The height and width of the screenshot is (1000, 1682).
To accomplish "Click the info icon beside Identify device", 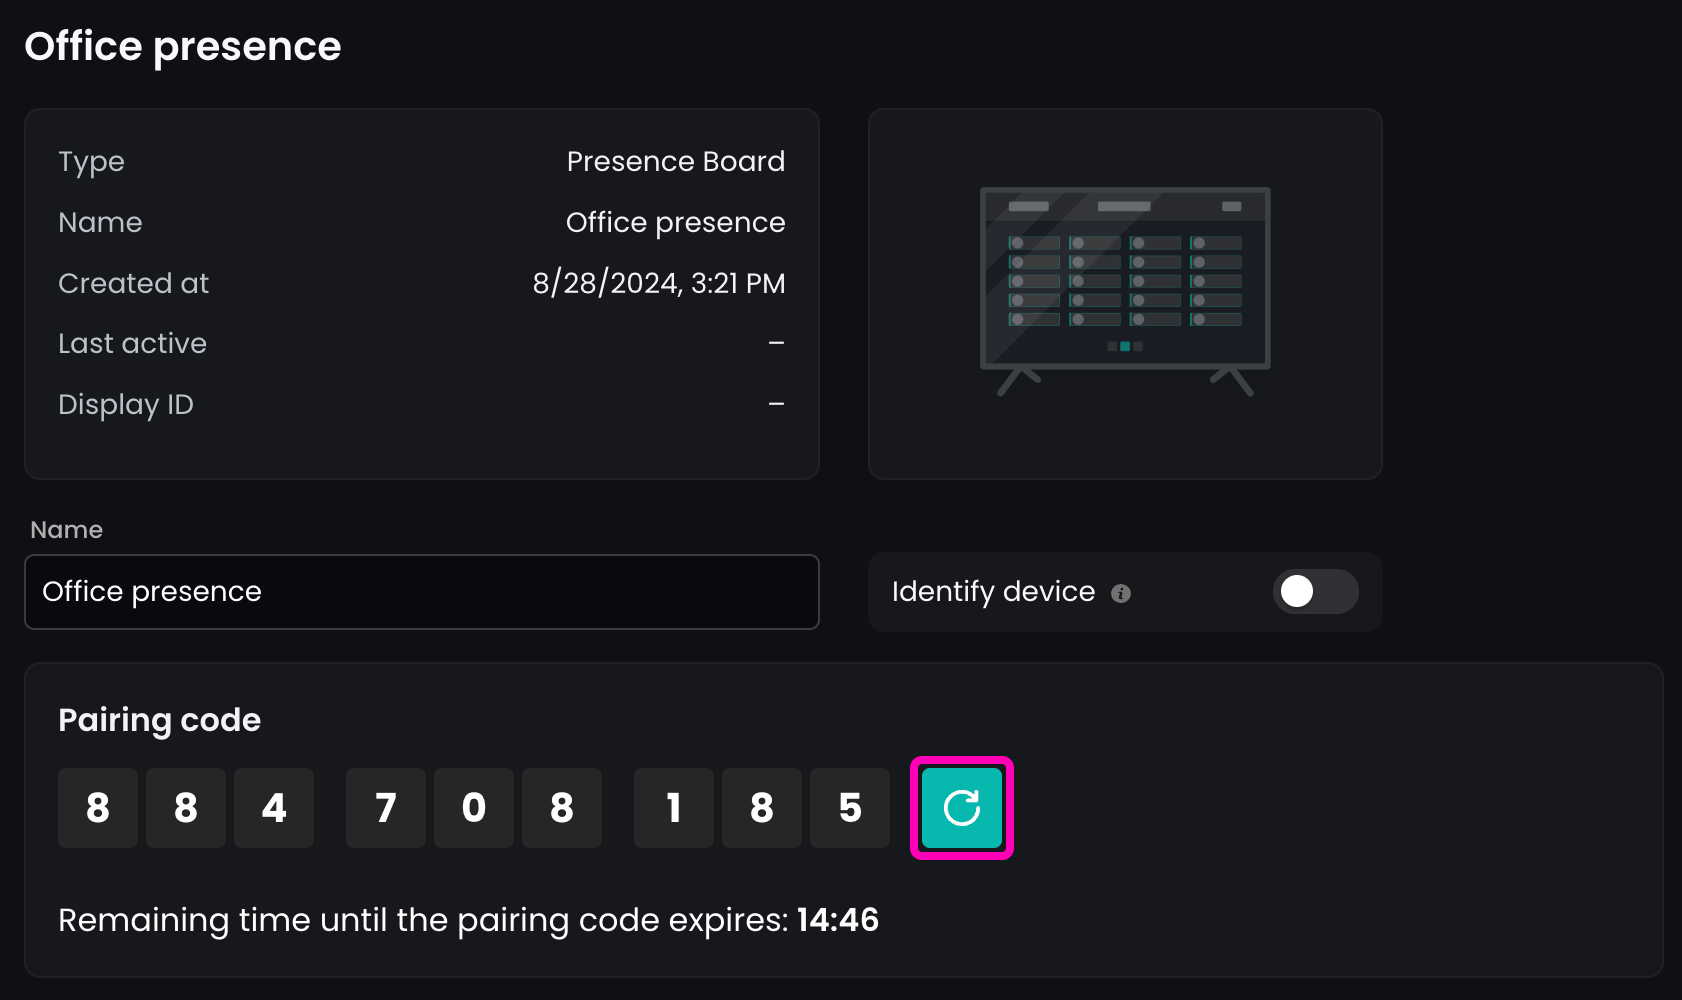I will (x=1121, y=594).
